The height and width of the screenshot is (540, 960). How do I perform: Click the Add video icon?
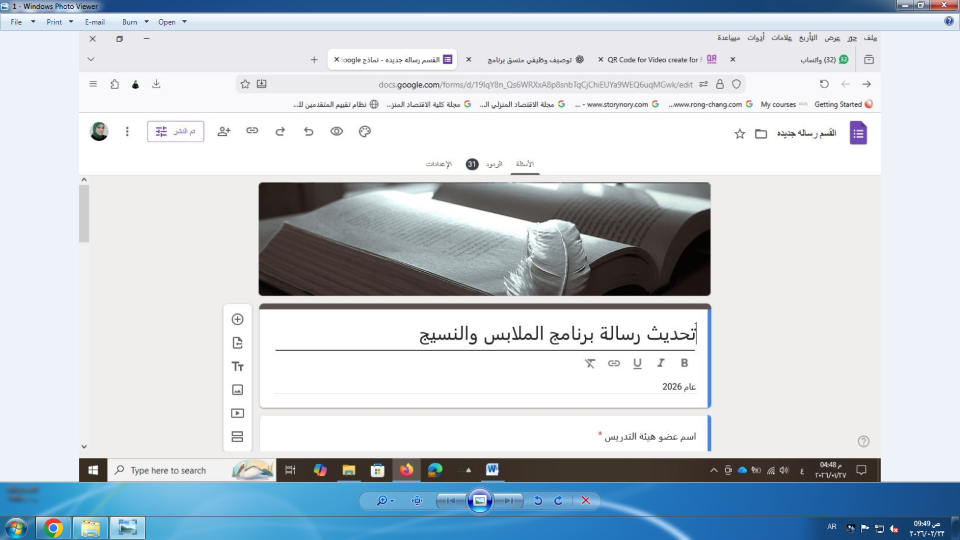[237, 413]
